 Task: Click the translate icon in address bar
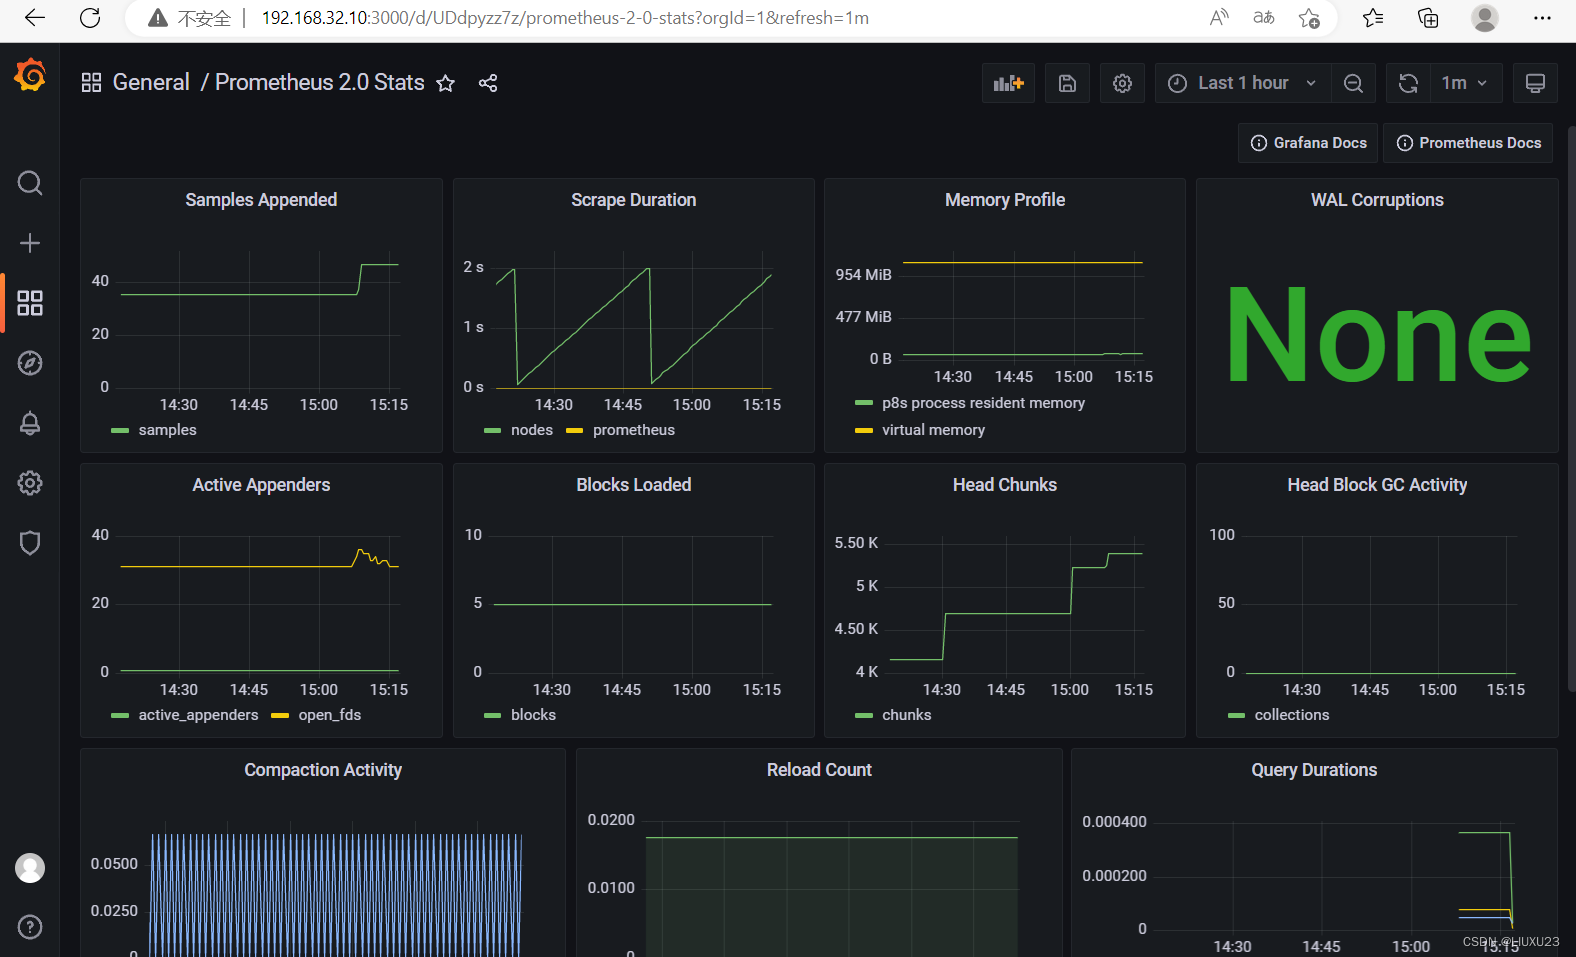coord(1264,18)
